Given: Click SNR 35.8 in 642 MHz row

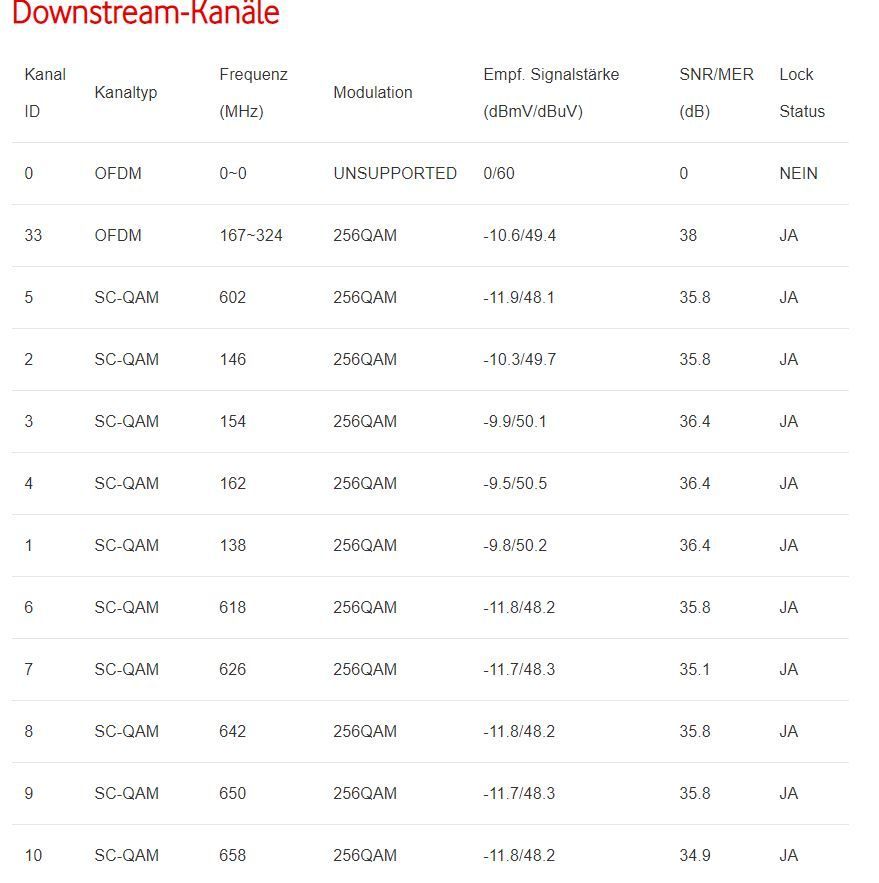Looking at the screenshot, I should click(695, 731).
